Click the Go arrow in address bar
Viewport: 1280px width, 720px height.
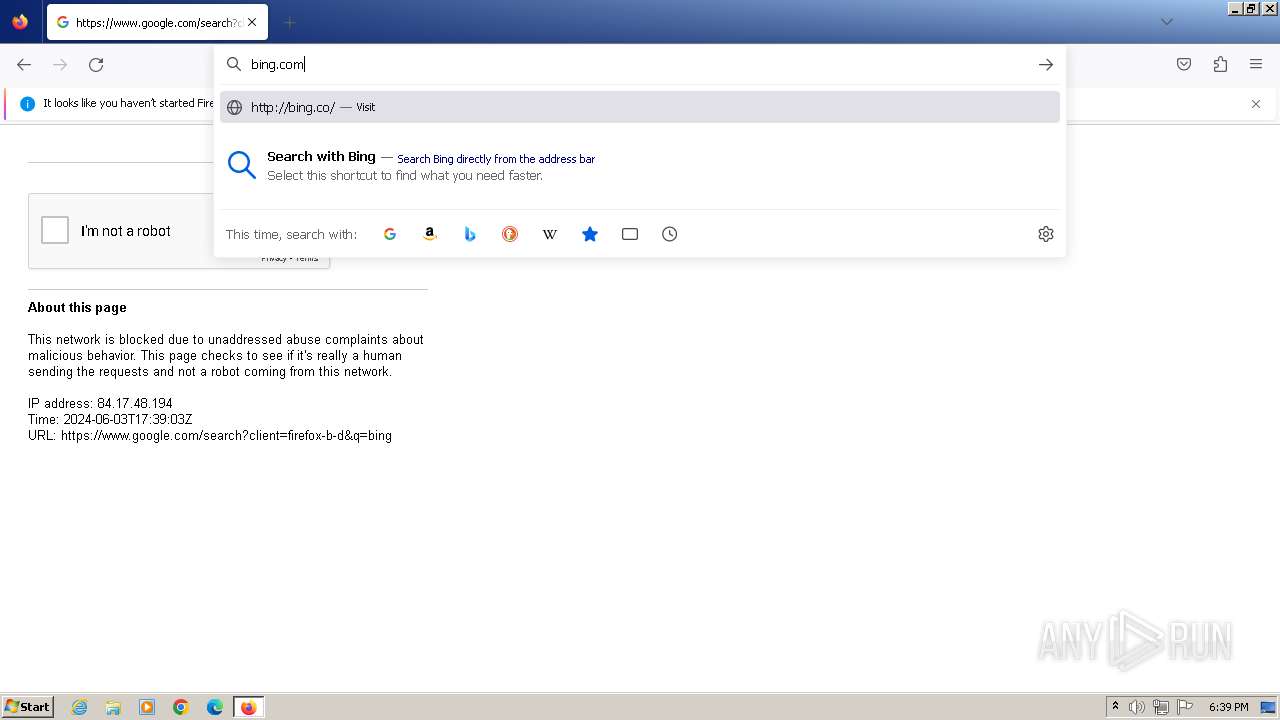1046,64
